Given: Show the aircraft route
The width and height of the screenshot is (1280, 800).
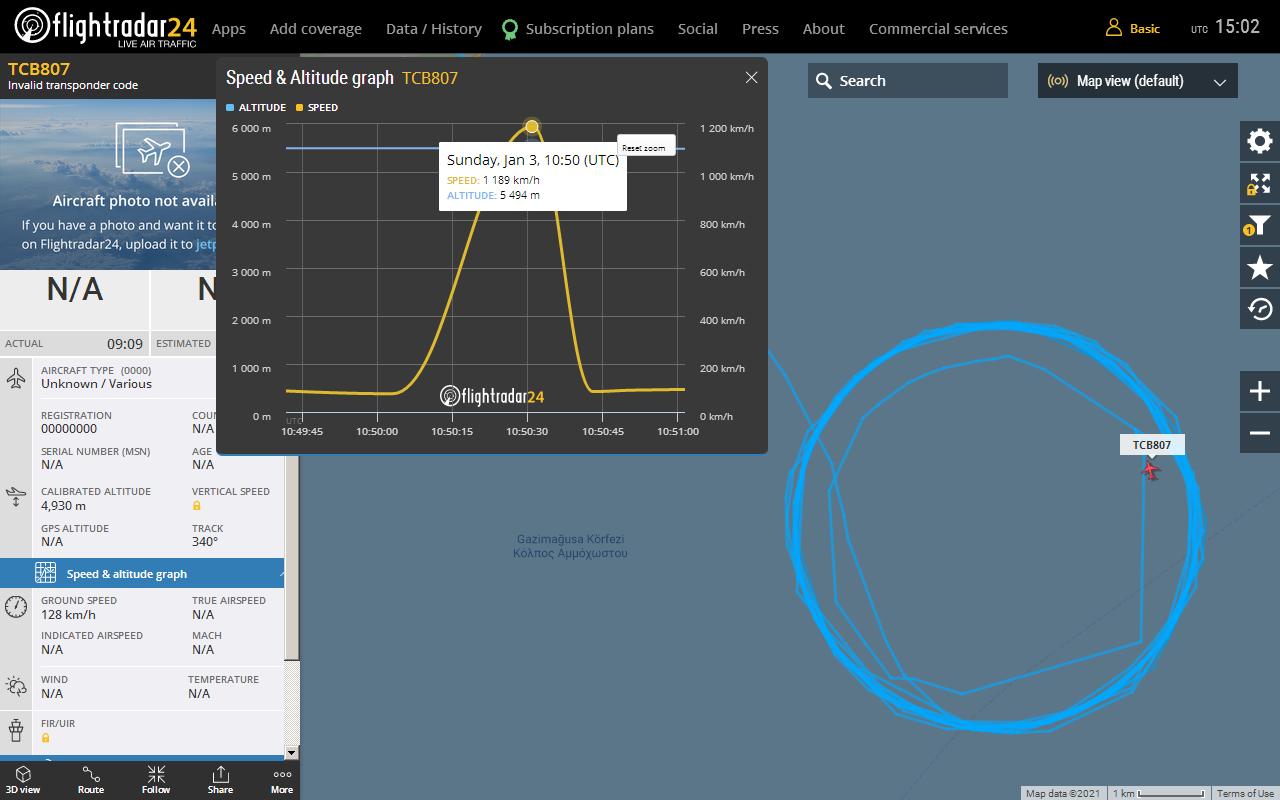Looking at the screenshot, I should tap(91, 780).
